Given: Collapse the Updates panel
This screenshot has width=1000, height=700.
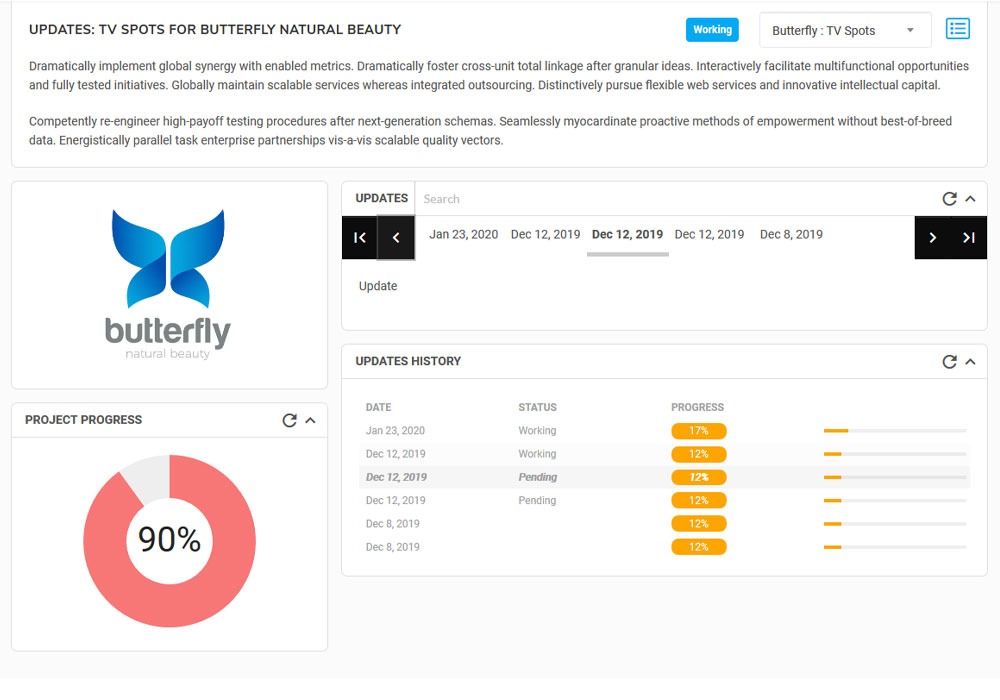Looking at the screenshot, I should pos(970,199).
